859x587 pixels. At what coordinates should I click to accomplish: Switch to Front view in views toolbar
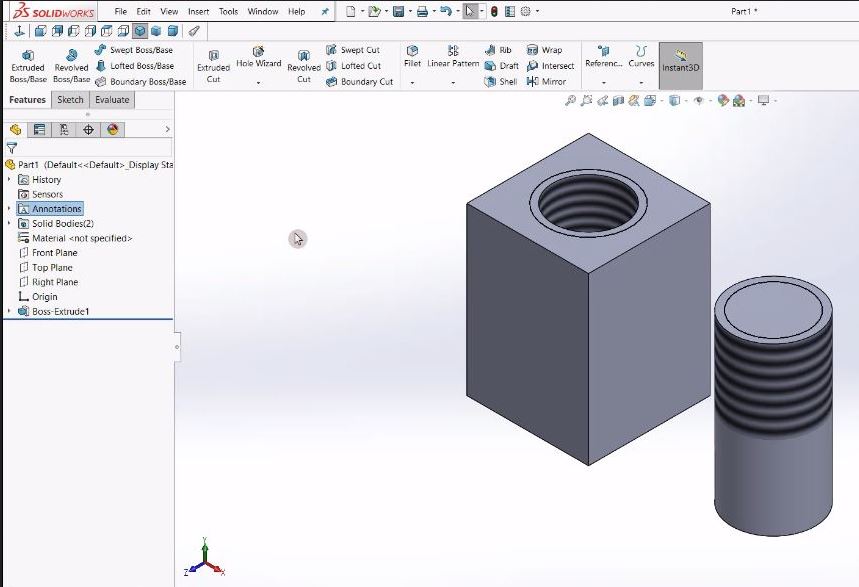(41, 31)
